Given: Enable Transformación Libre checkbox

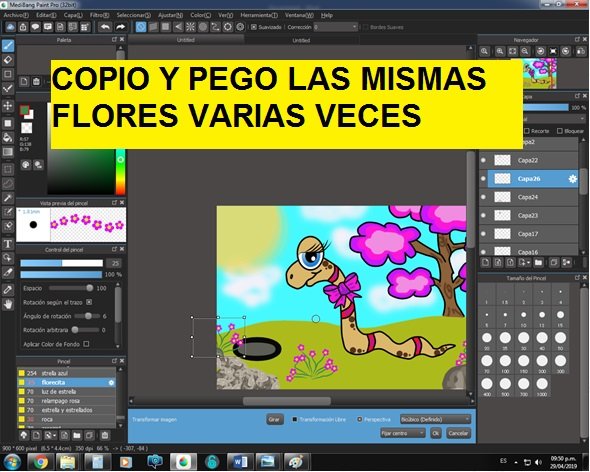Looking at the screenshot, I should tap(295, 419).
